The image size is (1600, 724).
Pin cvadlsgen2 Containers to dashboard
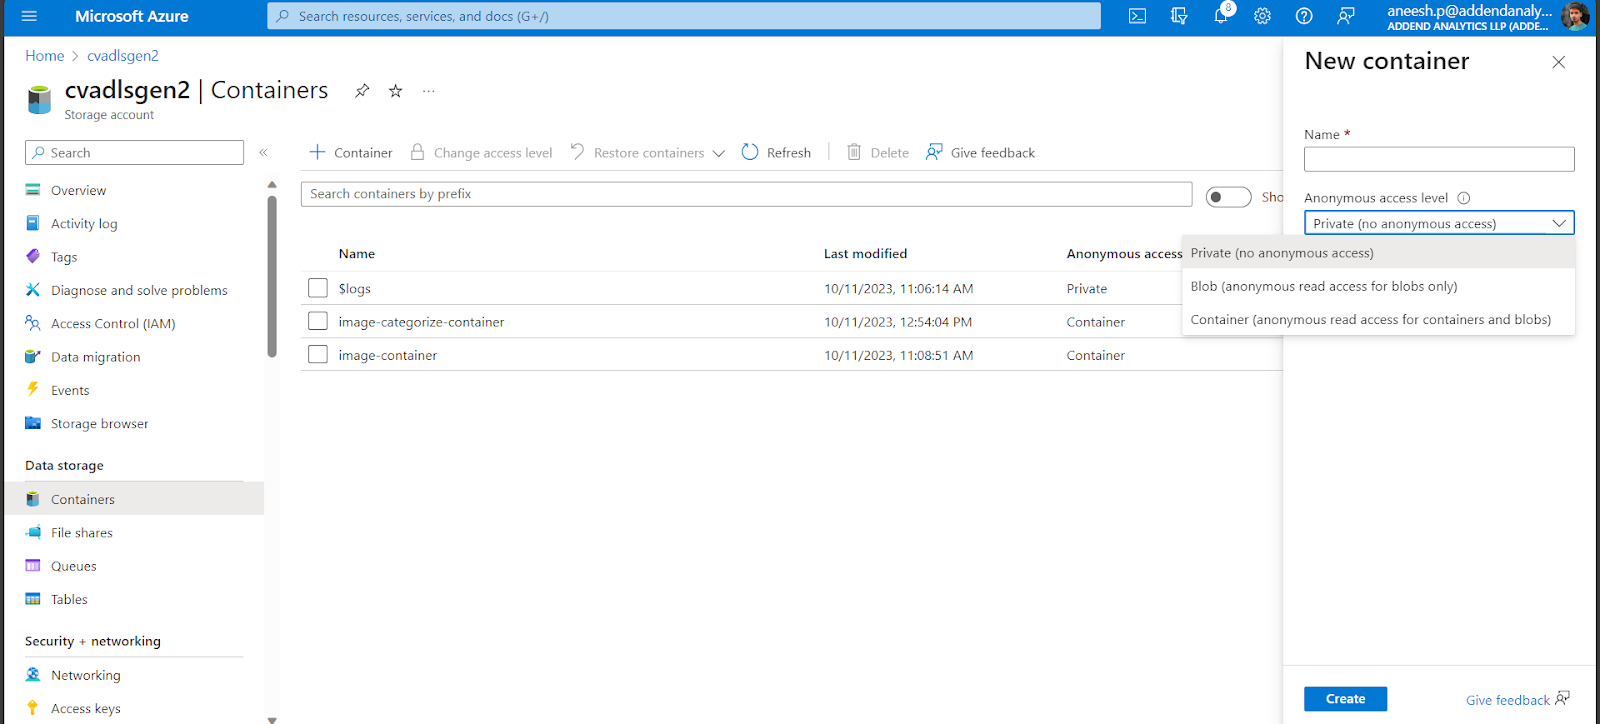[x=362, y=91]
